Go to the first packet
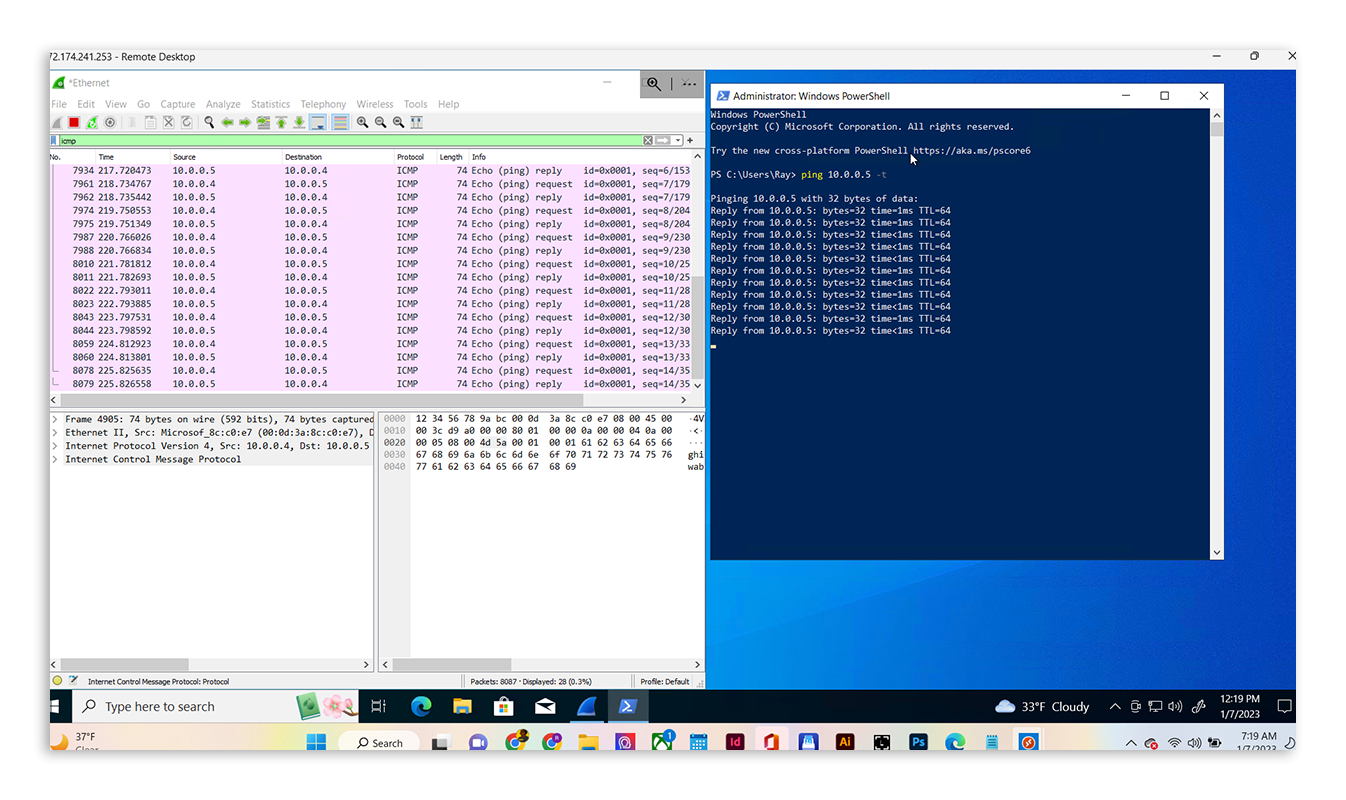The width and height of the screenshot is (1346, 800). (x=281, y=122)
